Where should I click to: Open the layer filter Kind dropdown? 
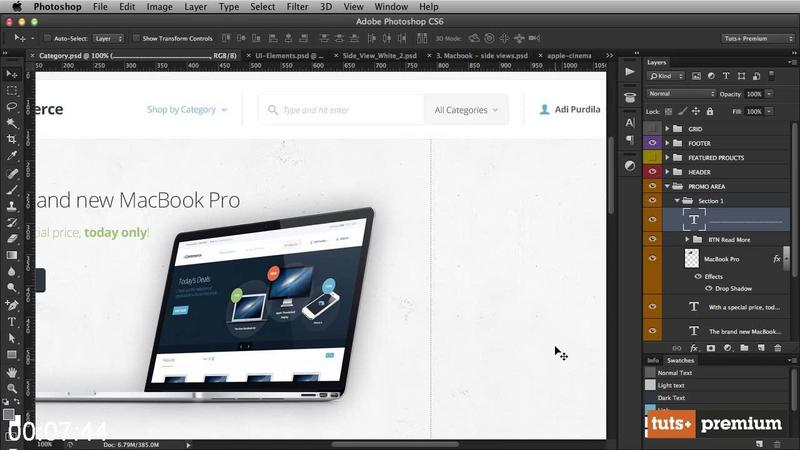point(666,76)
